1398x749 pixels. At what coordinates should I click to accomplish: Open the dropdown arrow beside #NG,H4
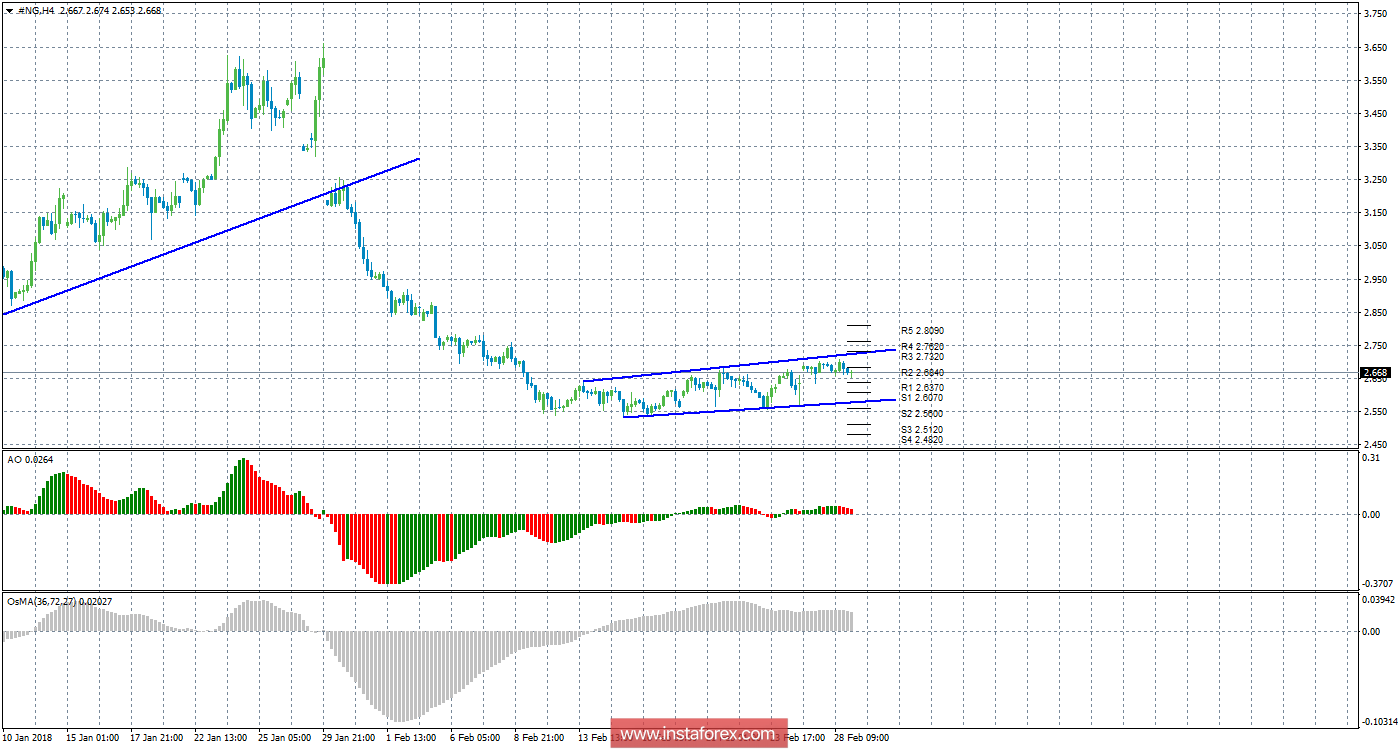10,11
